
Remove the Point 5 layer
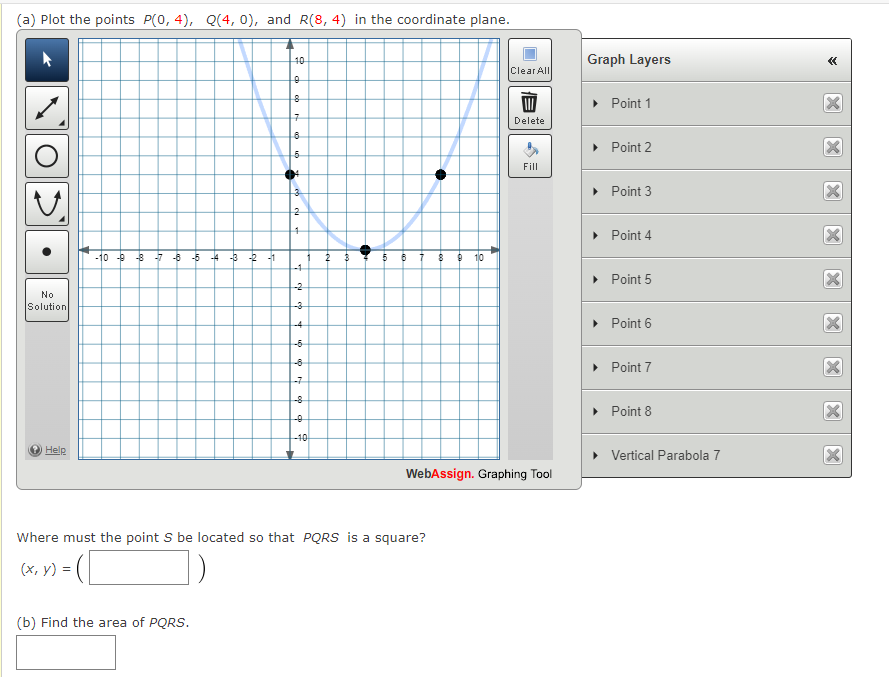(833, 280)
